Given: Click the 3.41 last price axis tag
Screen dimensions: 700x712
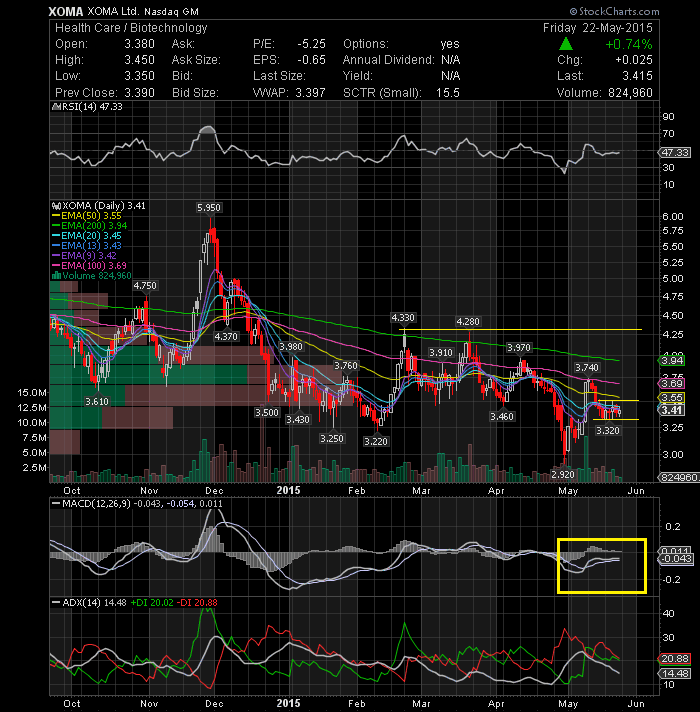Looking at the screenshot, I should click(x=671, y=410).
